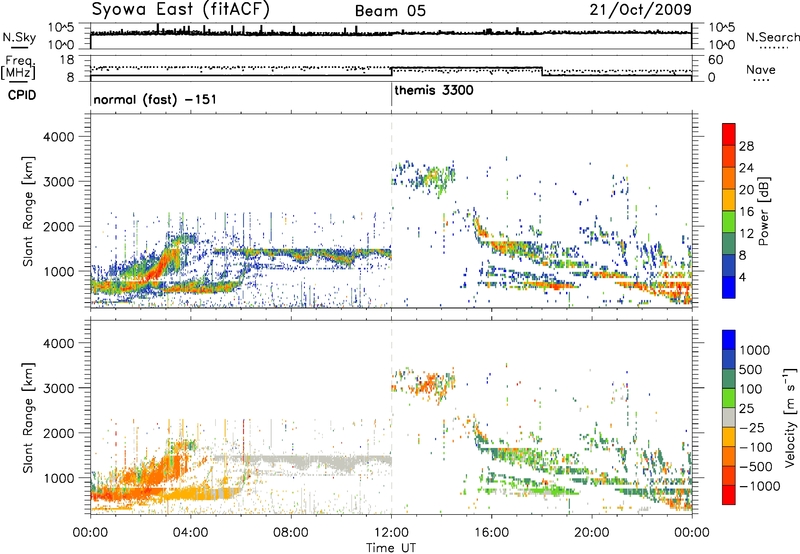Click the red bottom of velocity color bar
Screen dimensions: 800x554
pos(729,495)
